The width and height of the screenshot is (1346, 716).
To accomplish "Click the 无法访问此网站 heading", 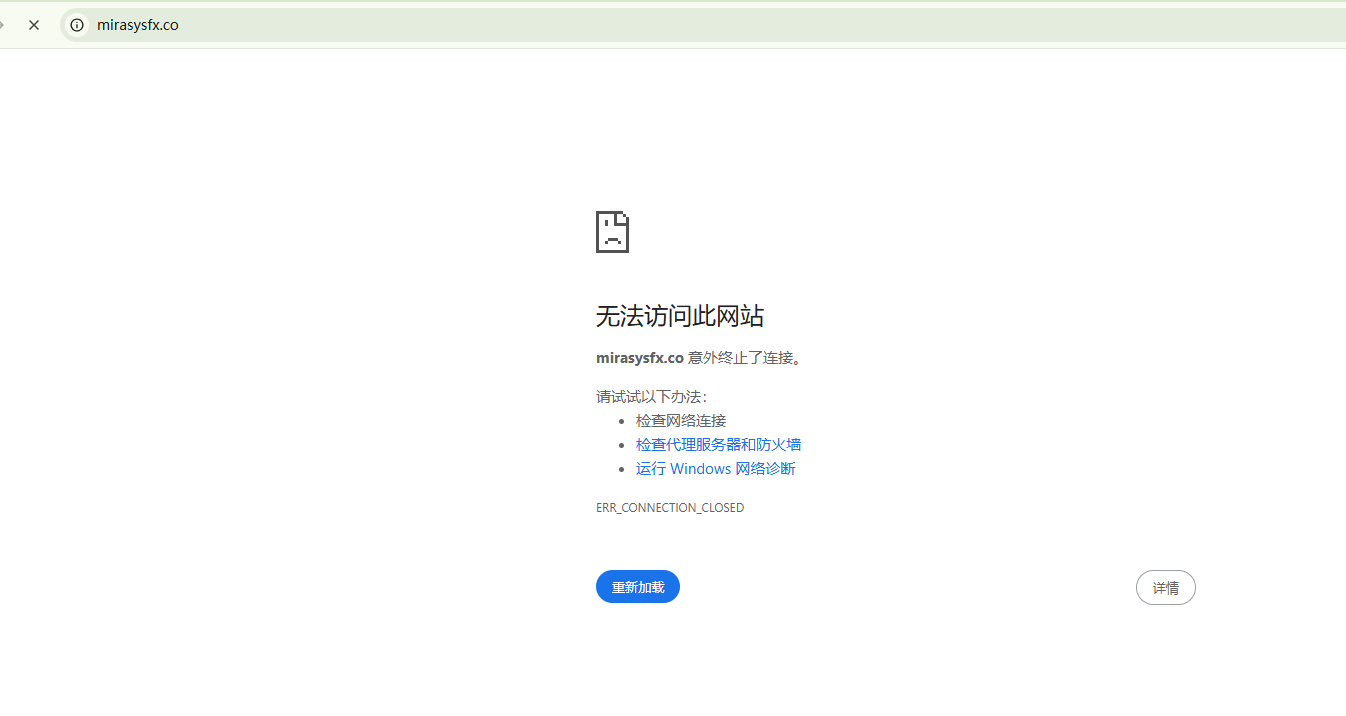I will click(x=680, y=316).
